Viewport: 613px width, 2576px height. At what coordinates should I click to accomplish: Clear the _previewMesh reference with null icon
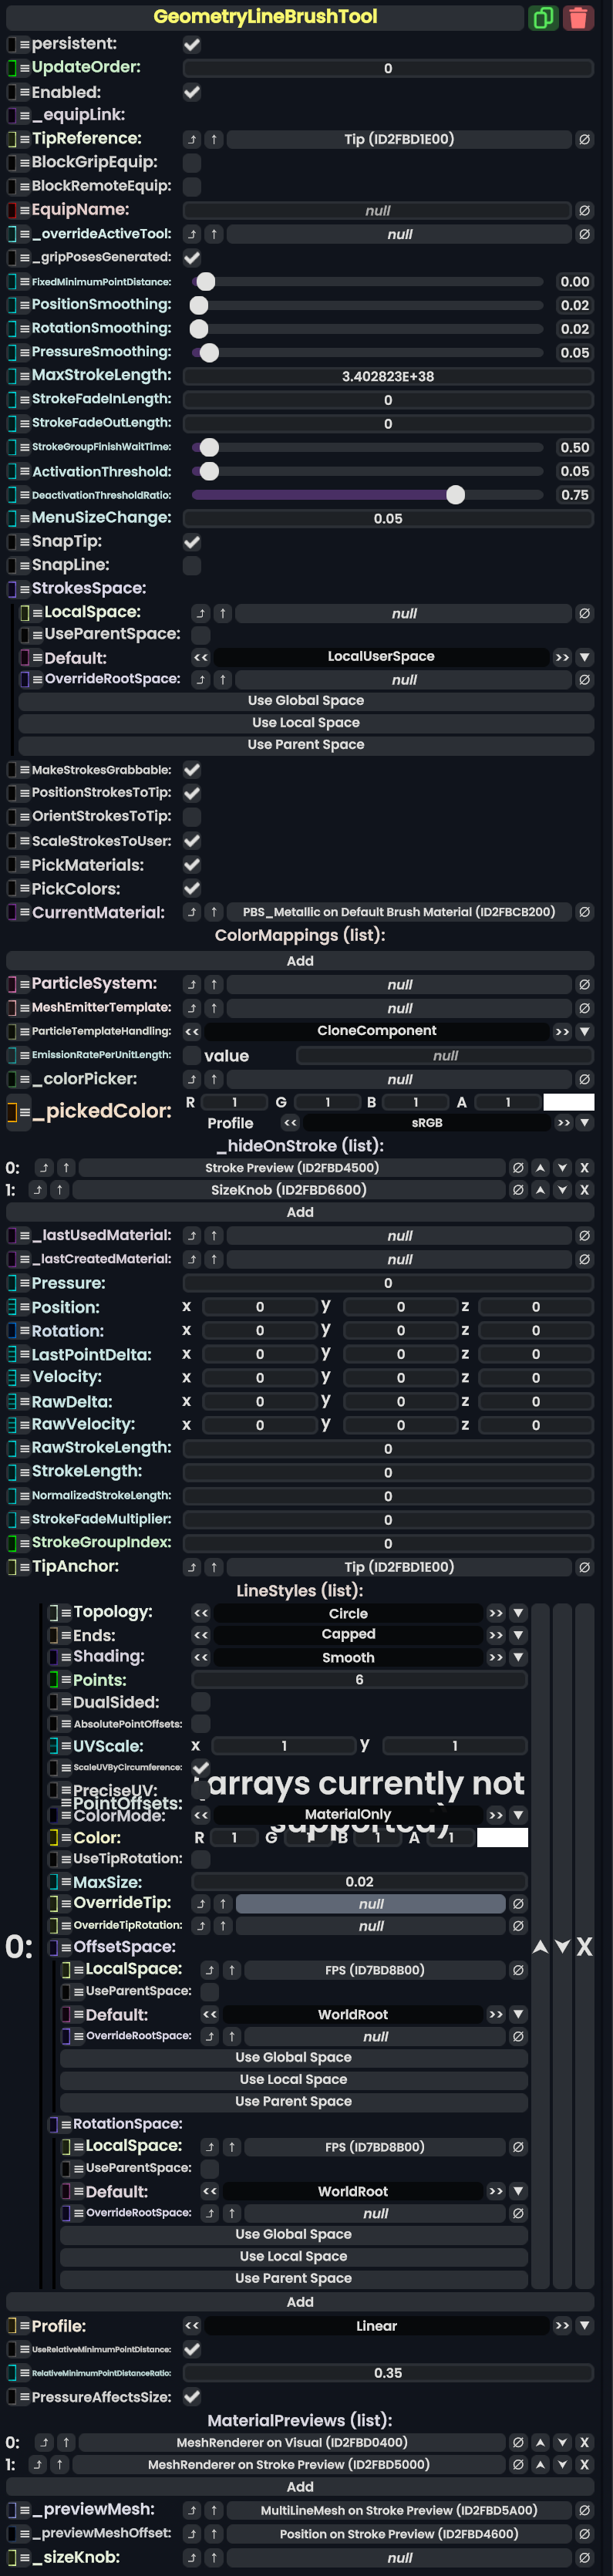[584, 2510]
